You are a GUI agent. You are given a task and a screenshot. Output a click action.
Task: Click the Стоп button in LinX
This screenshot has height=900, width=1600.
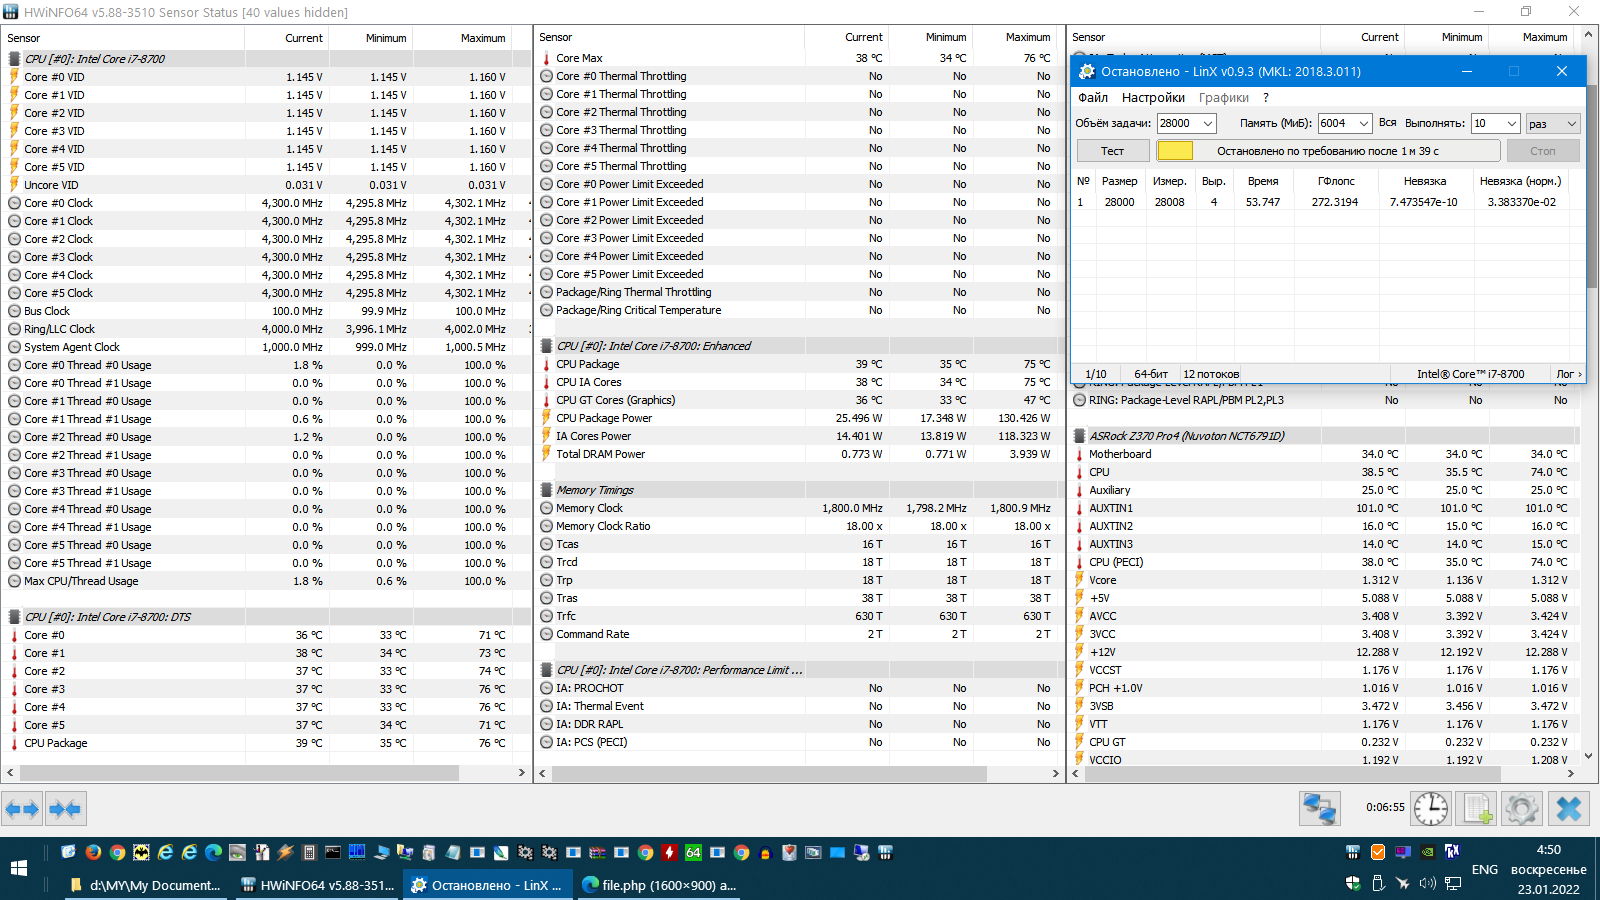(x=1543, y=150)
